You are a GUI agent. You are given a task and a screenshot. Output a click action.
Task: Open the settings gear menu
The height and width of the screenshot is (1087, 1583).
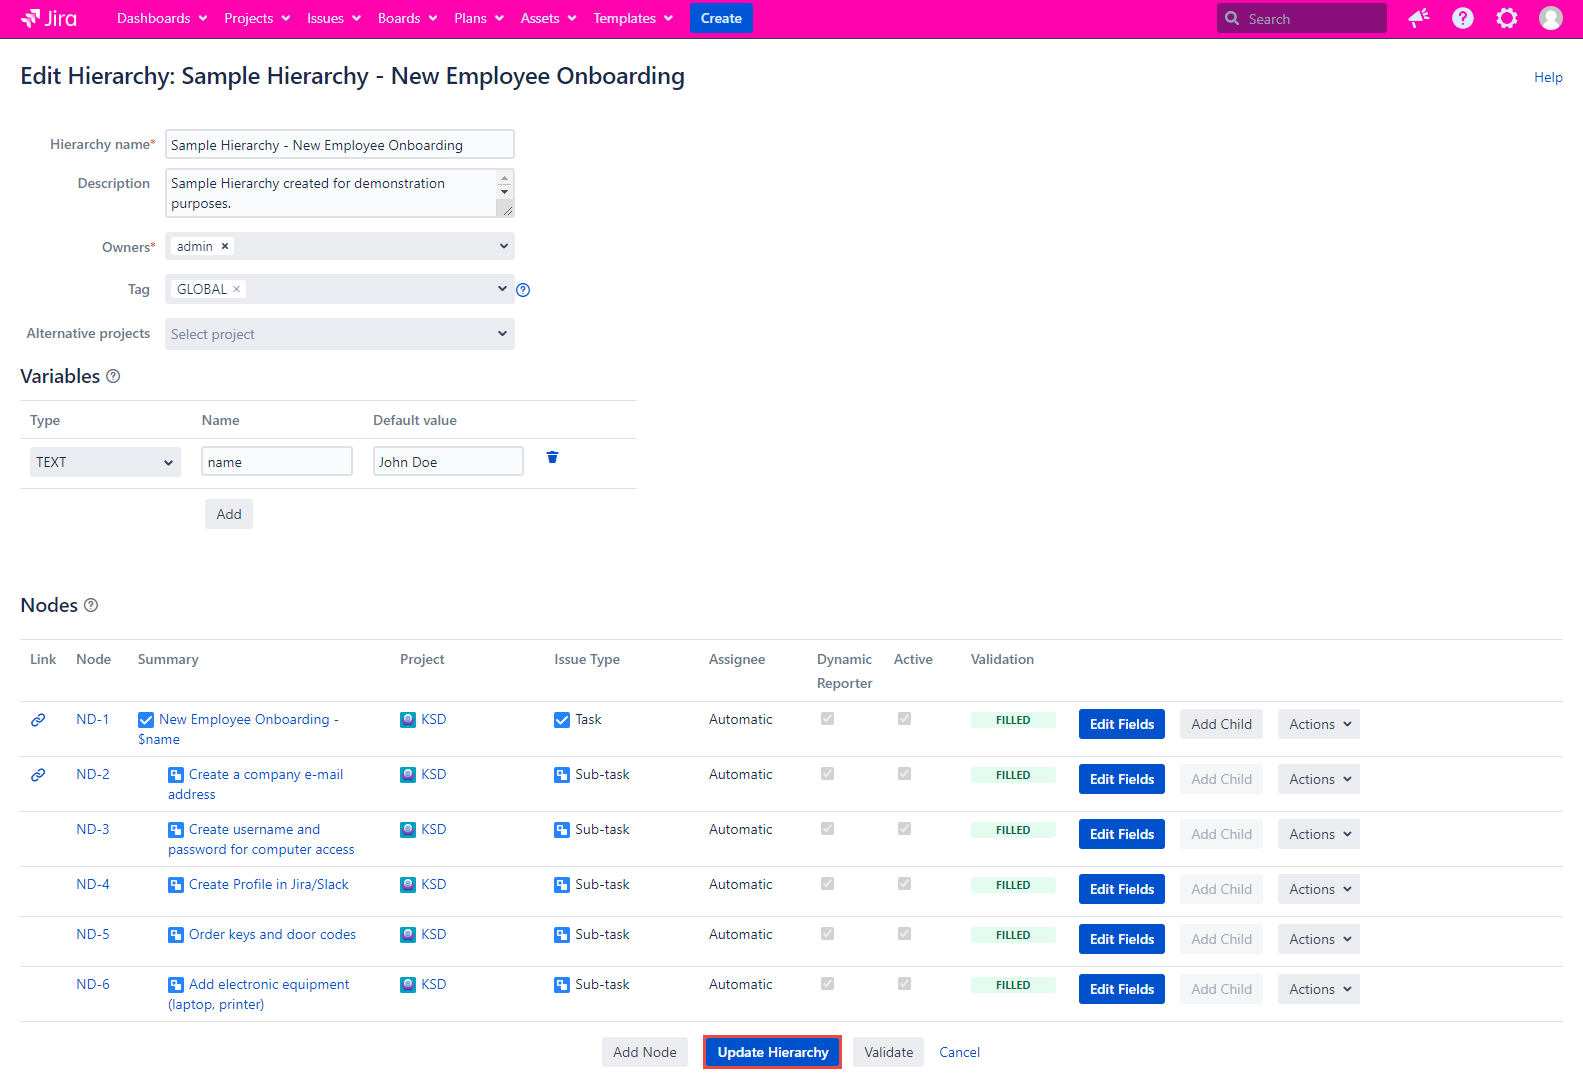coord(1506,18)
